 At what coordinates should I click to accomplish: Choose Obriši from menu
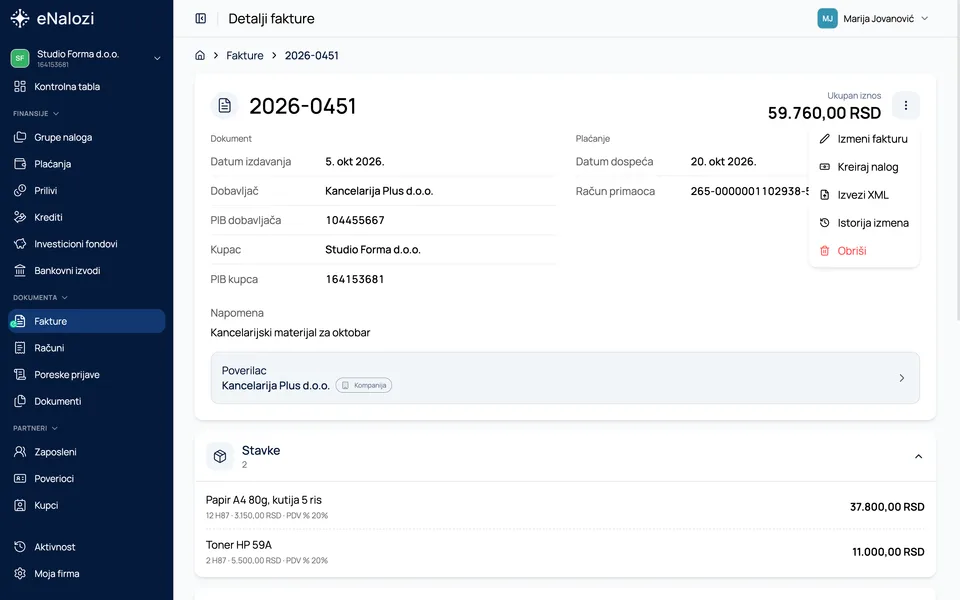(x=864, y=251)
